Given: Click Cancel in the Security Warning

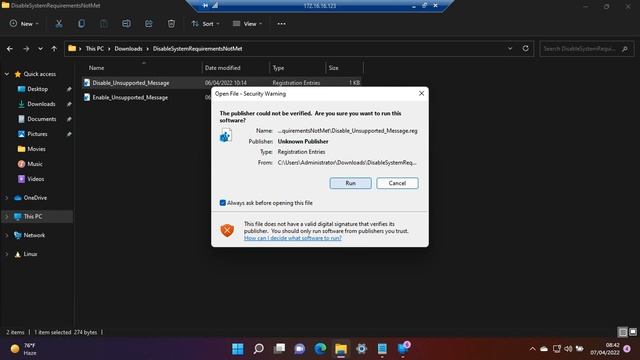Looking at the screenshot, I should click(397, 183).
